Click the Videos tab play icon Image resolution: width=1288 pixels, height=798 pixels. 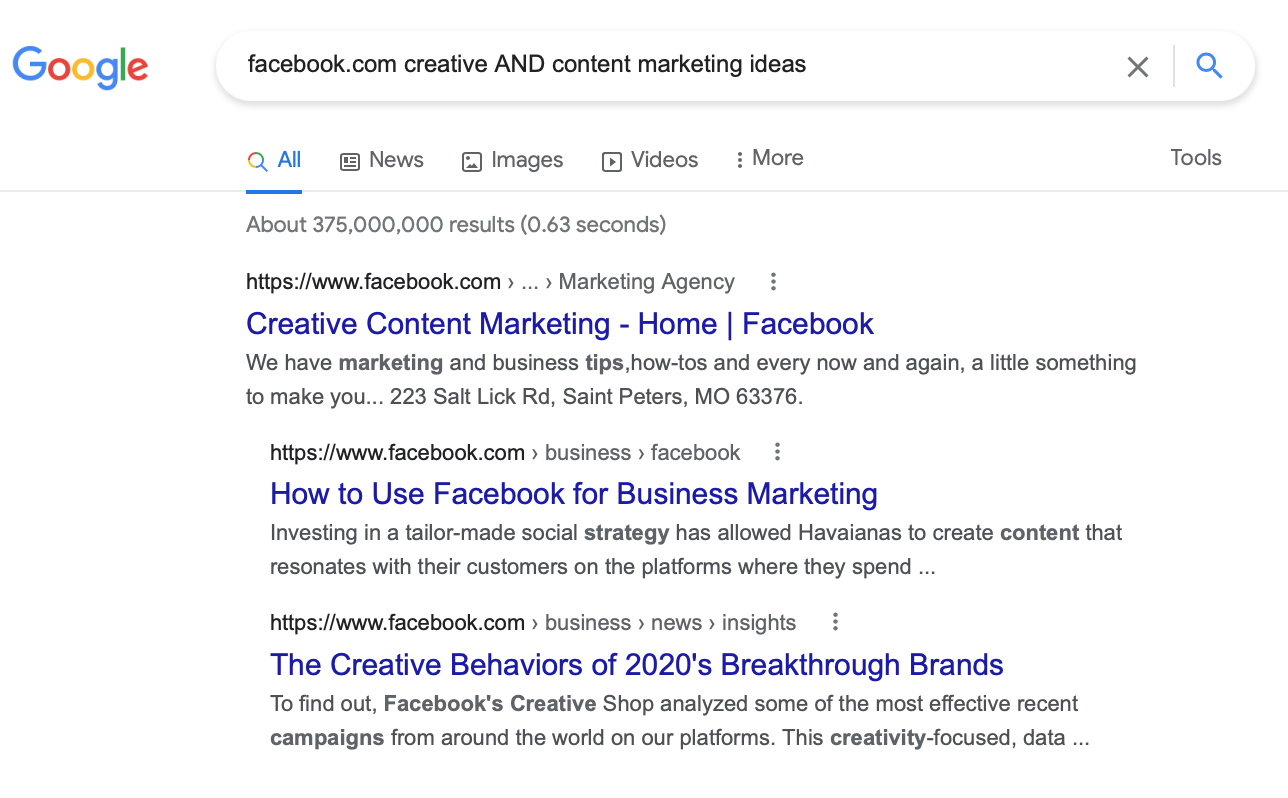click(611, 161)
